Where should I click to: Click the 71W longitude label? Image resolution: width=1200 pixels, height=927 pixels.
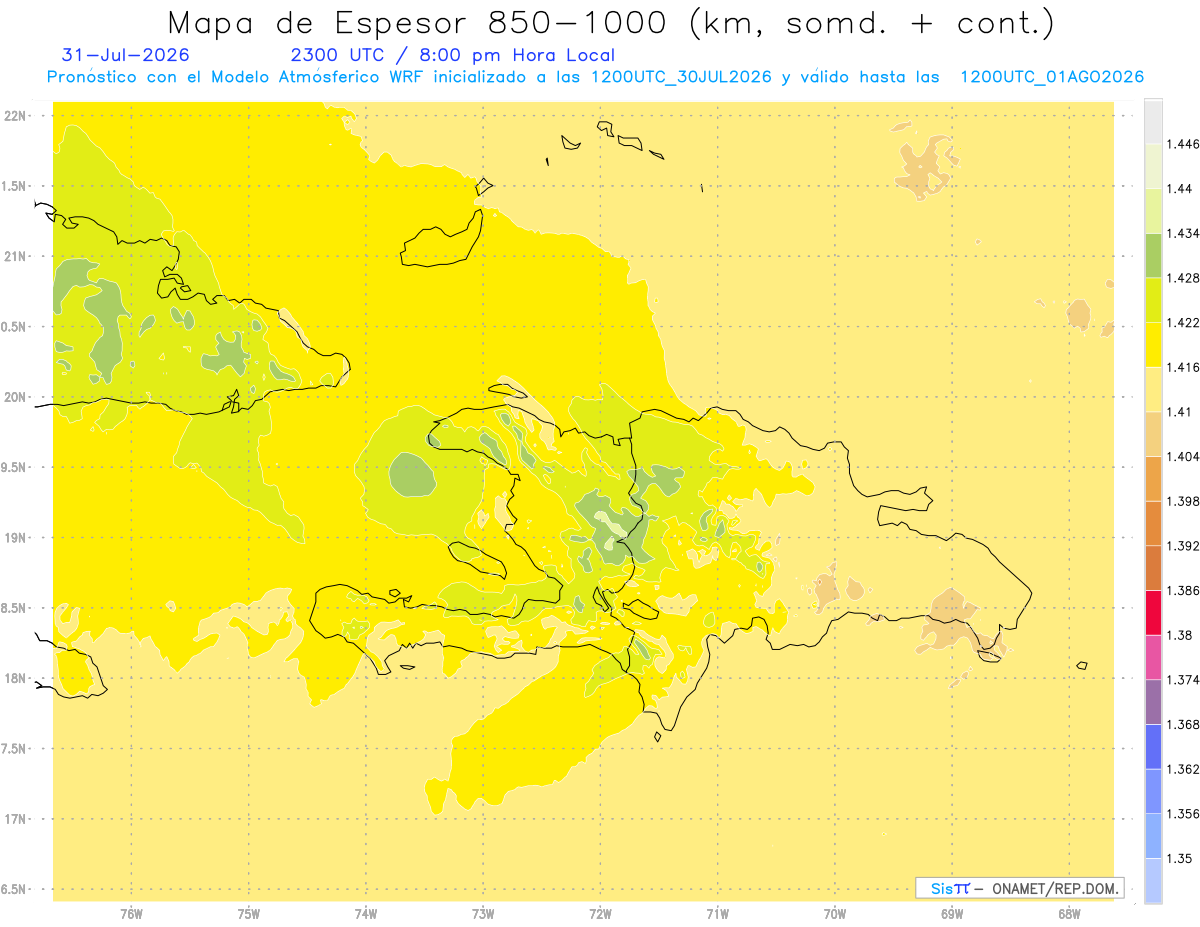717,913
